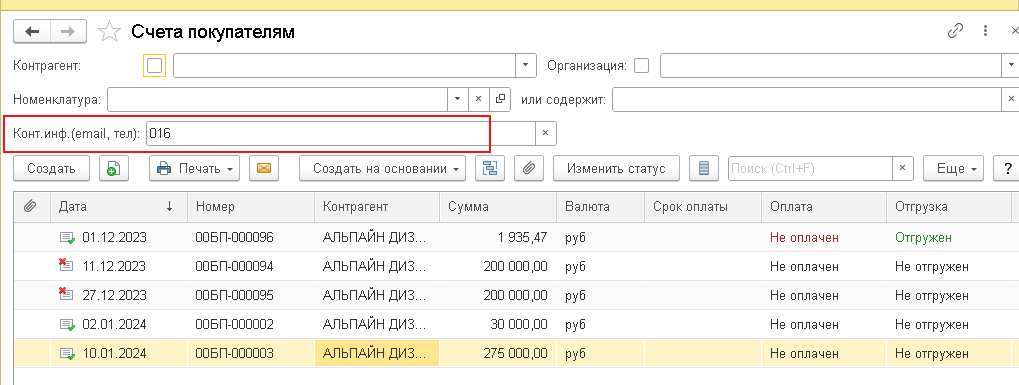Click the Изменить статус button
This screenshot has width=1019, height=385.
tap(616, 168)
